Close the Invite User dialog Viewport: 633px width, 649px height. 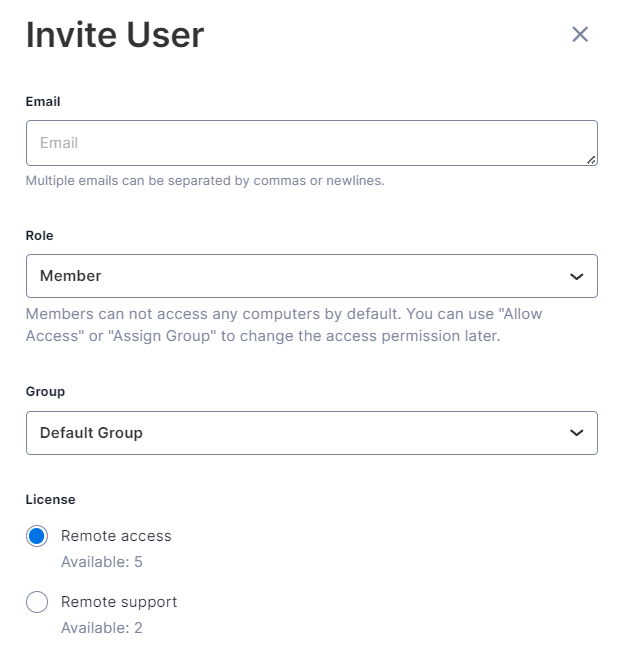[x=580, y=35]
